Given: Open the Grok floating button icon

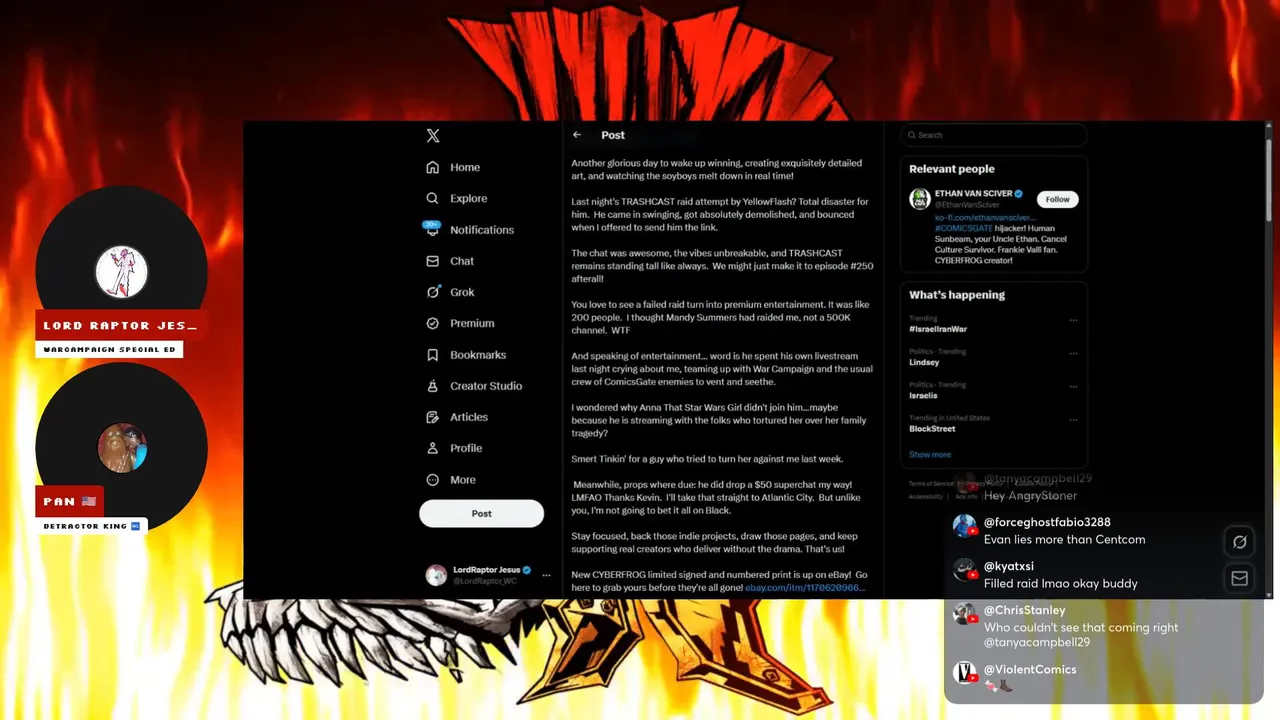Looking at the screenshot, I should (1240, 542).
